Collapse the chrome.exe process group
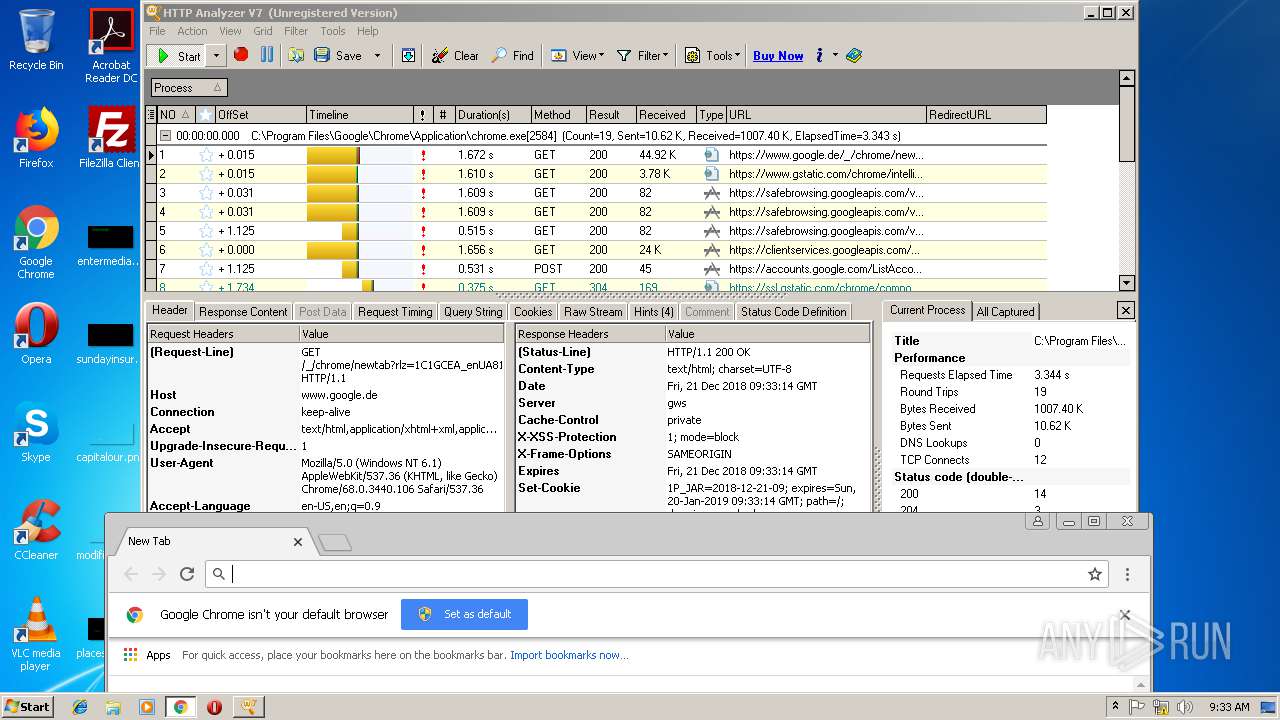1280x720 pixels. (x=166, y=135)
